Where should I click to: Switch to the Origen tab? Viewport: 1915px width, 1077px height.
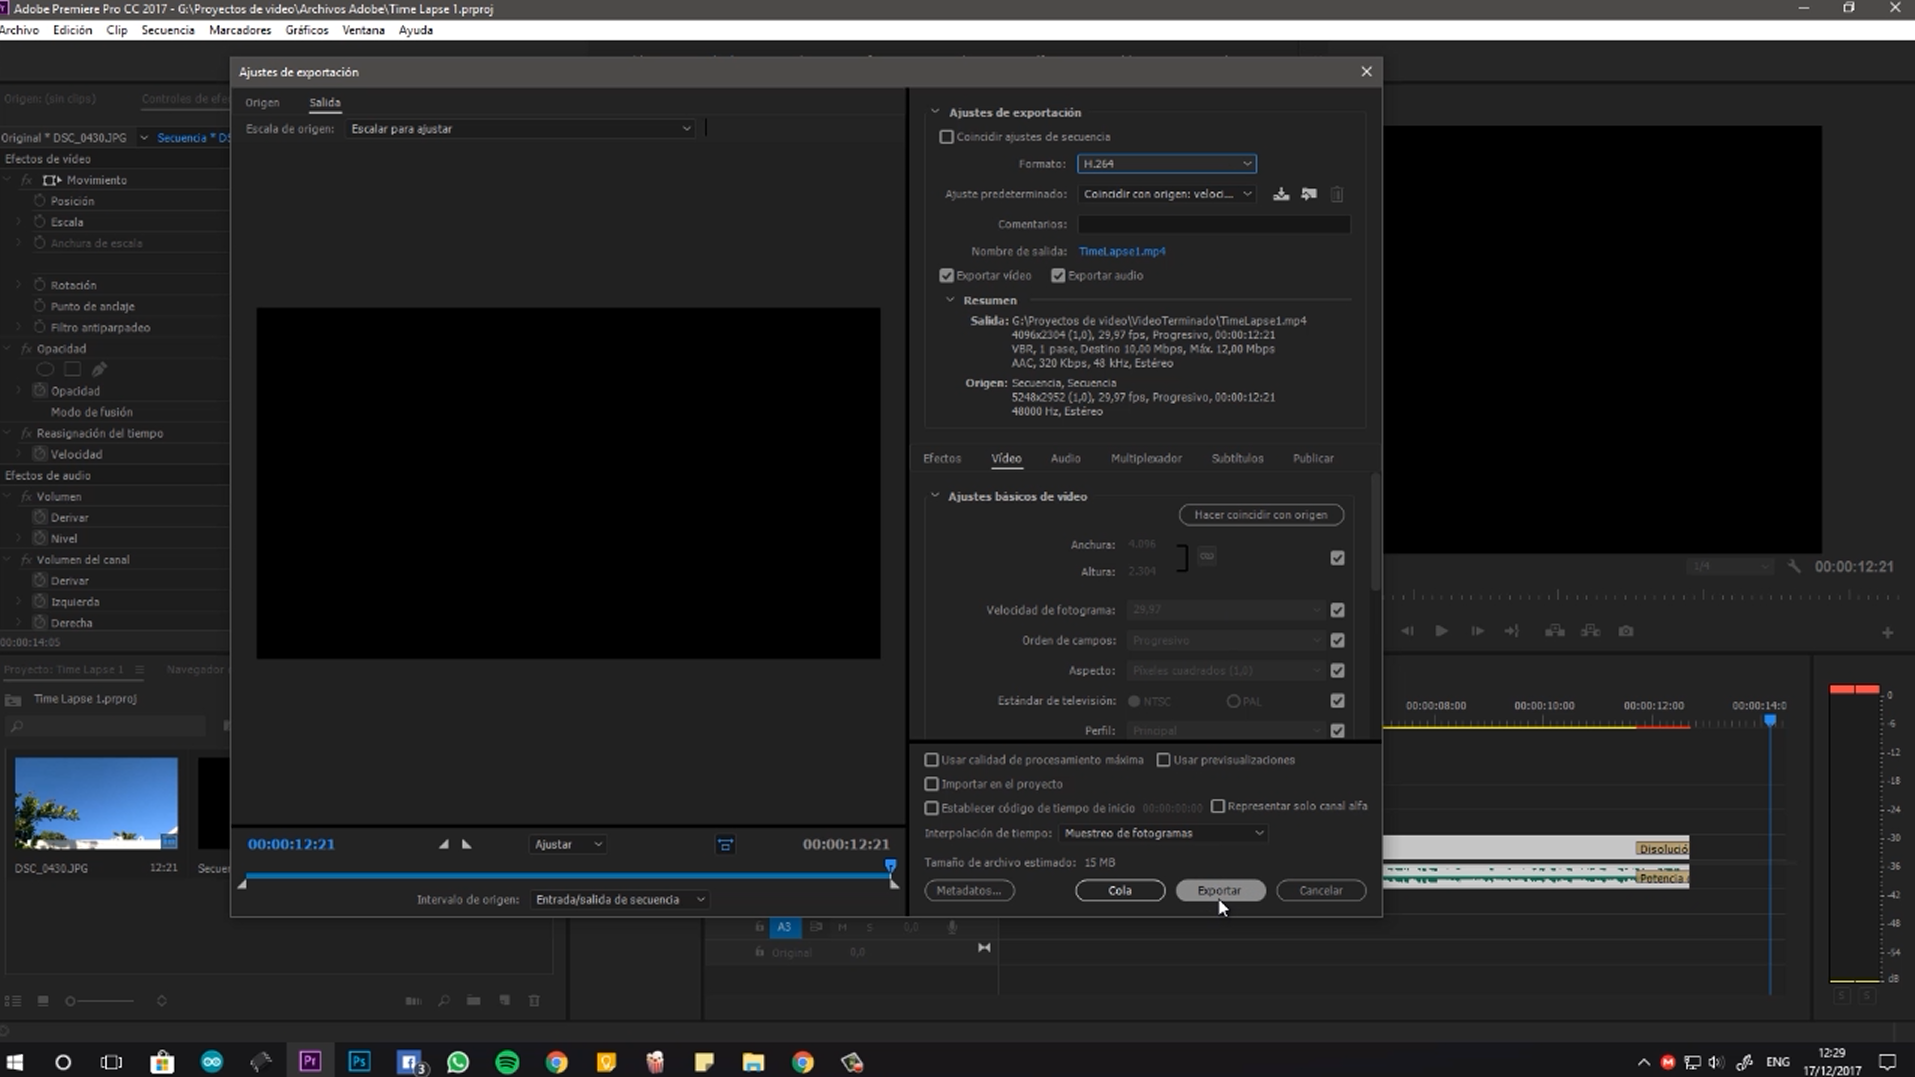click(262, 102)
